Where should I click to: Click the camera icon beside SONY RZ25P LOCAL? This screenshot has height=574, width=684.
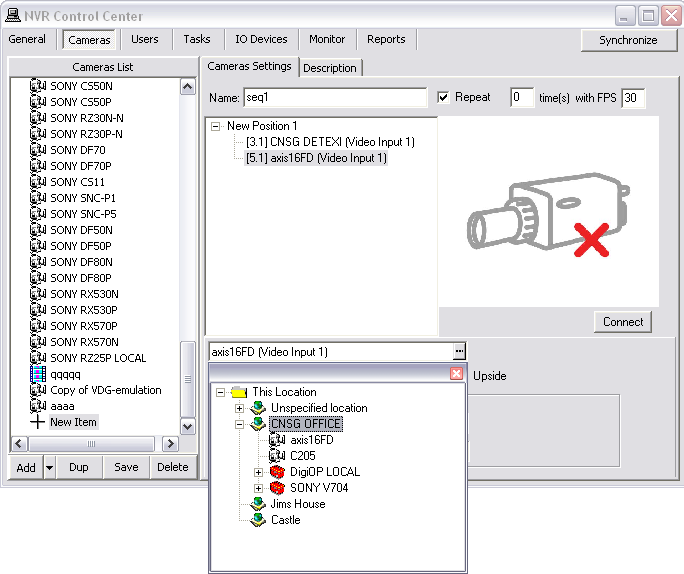click(38, 358)
